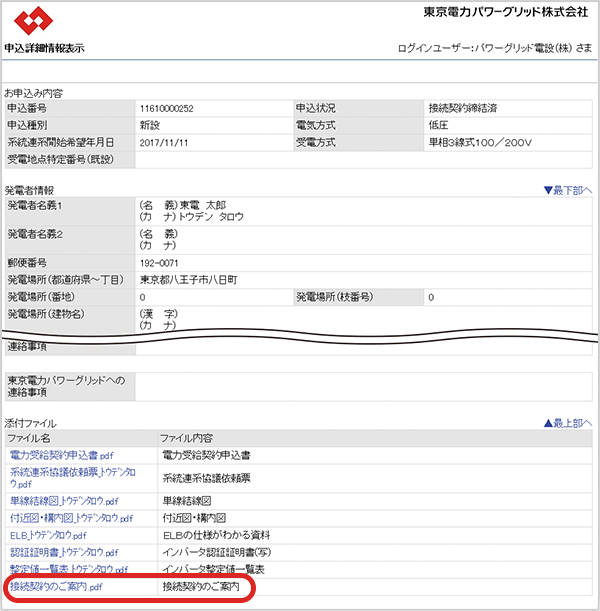Select desired start date 2017/11/11
This screenshot has width=600, height=611.
(x=164, y=143)
